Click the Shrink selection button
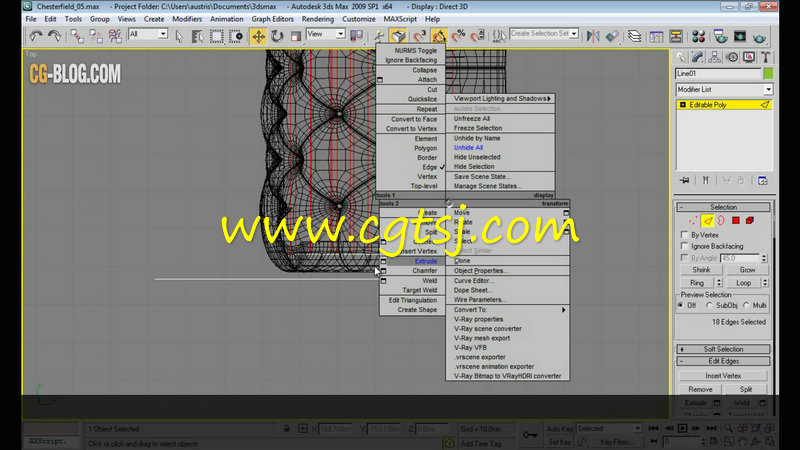This screenshot has height=450, width=800. pos(701,270)
